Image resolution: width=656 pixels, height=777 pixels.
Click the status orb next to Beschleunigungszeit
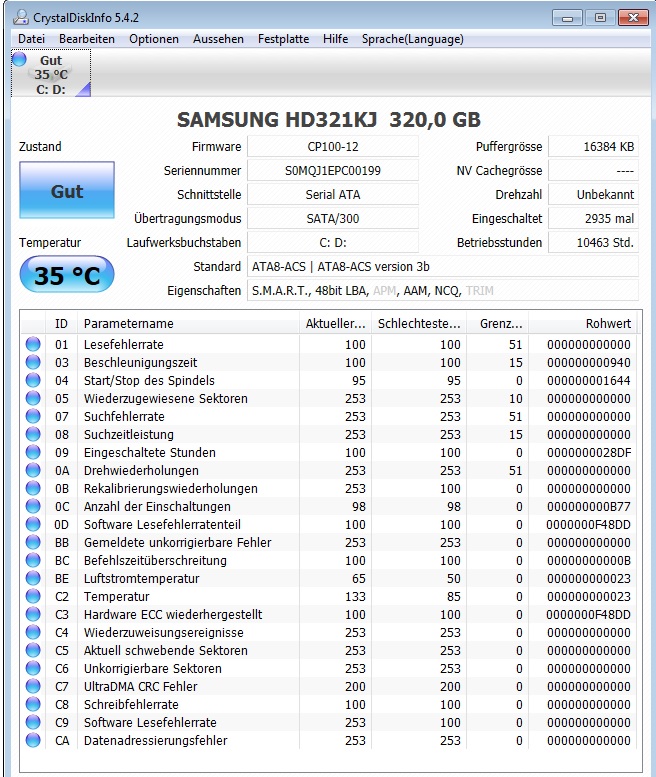33,362
